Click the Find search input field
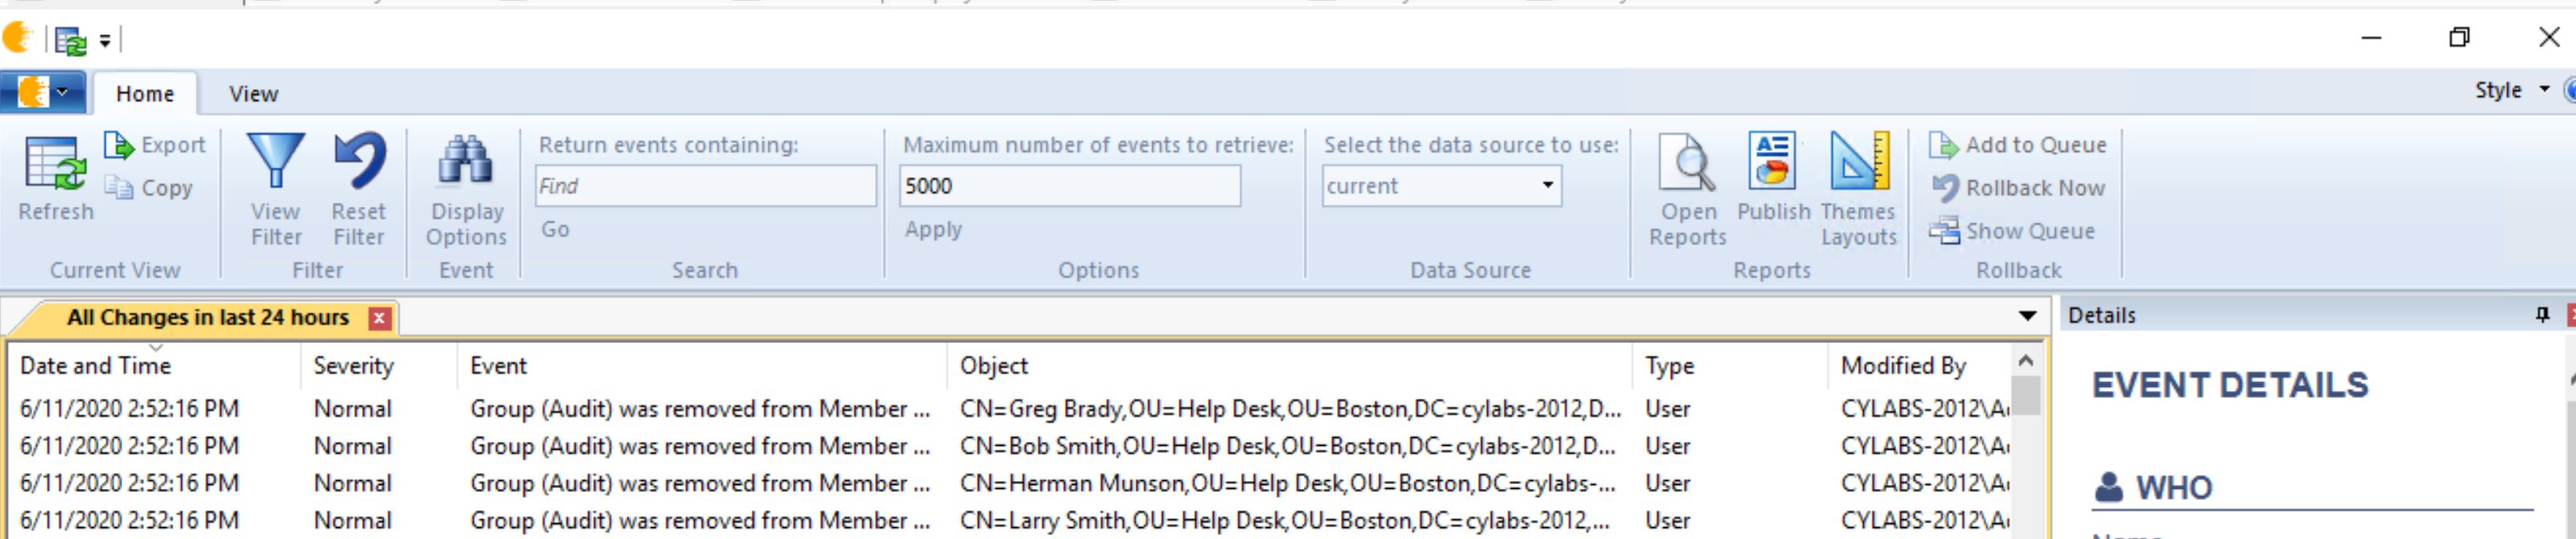Image resolution: width=2576 pixels, height=539 pixels. (x=705, y=186)
